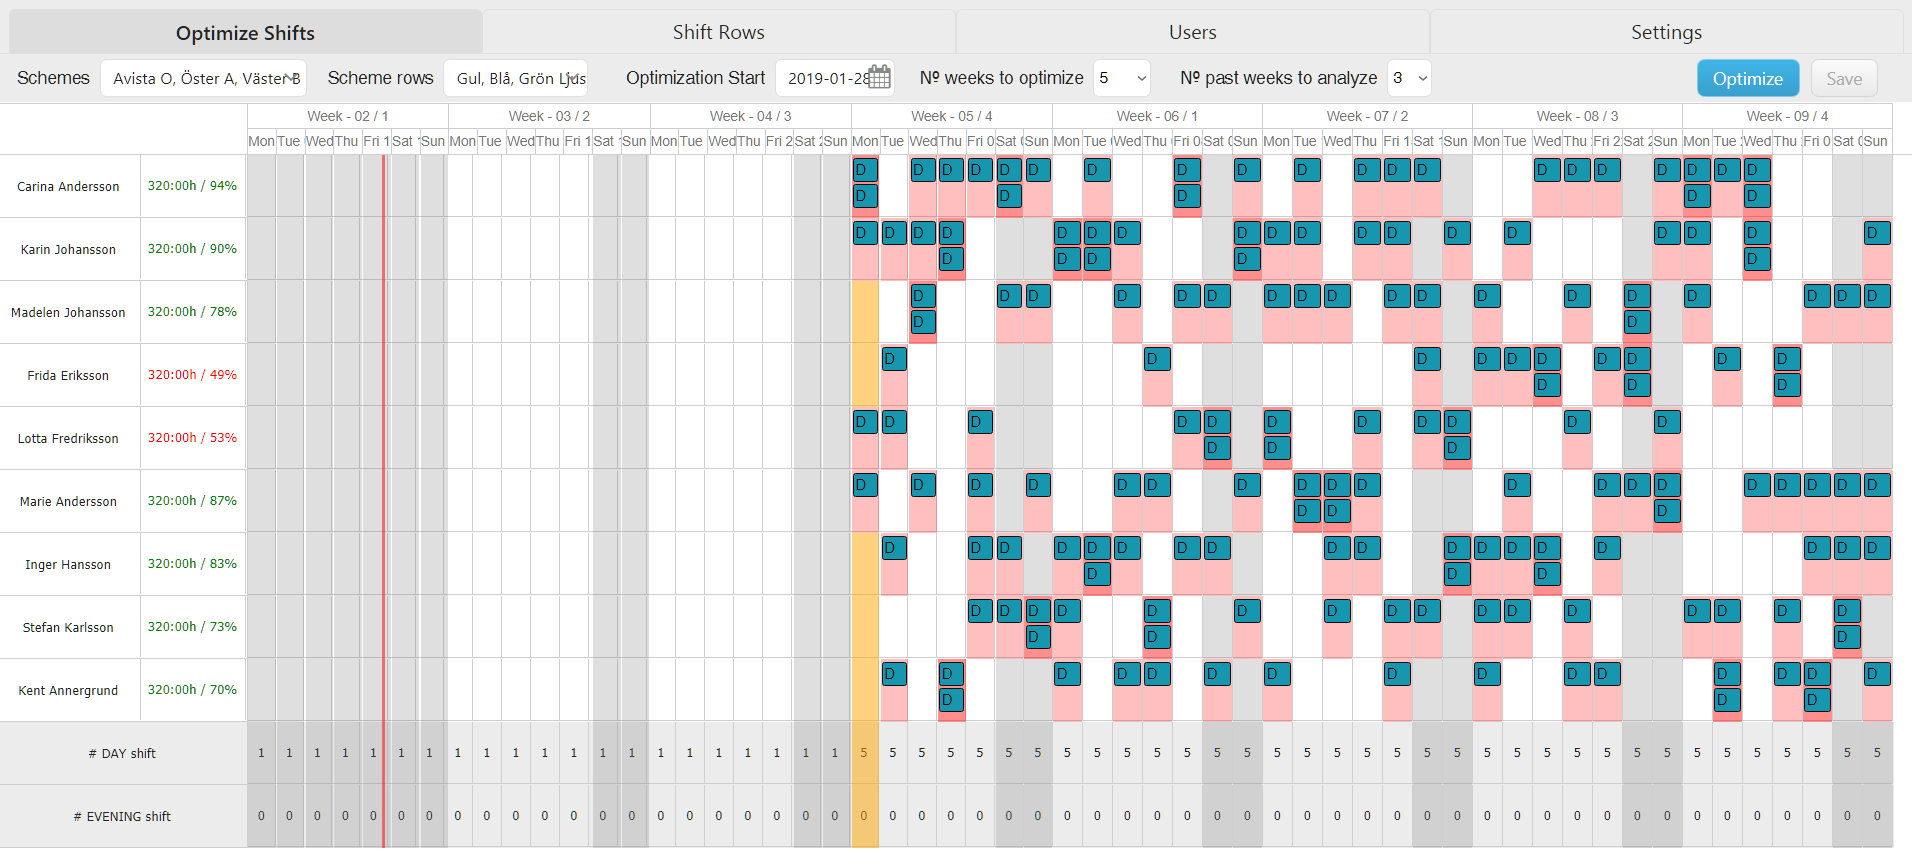
Task: Select Madelen Johansson's orange Monday cell
Action: pos(865,312)
